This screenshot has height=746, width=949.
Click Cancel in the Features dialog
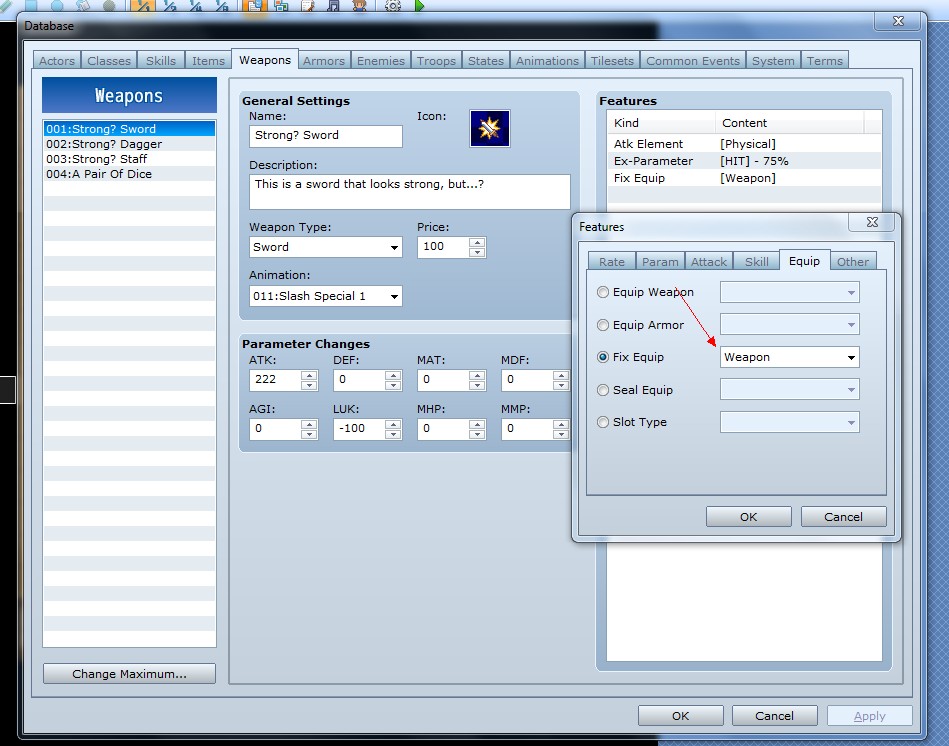[844, 517]
